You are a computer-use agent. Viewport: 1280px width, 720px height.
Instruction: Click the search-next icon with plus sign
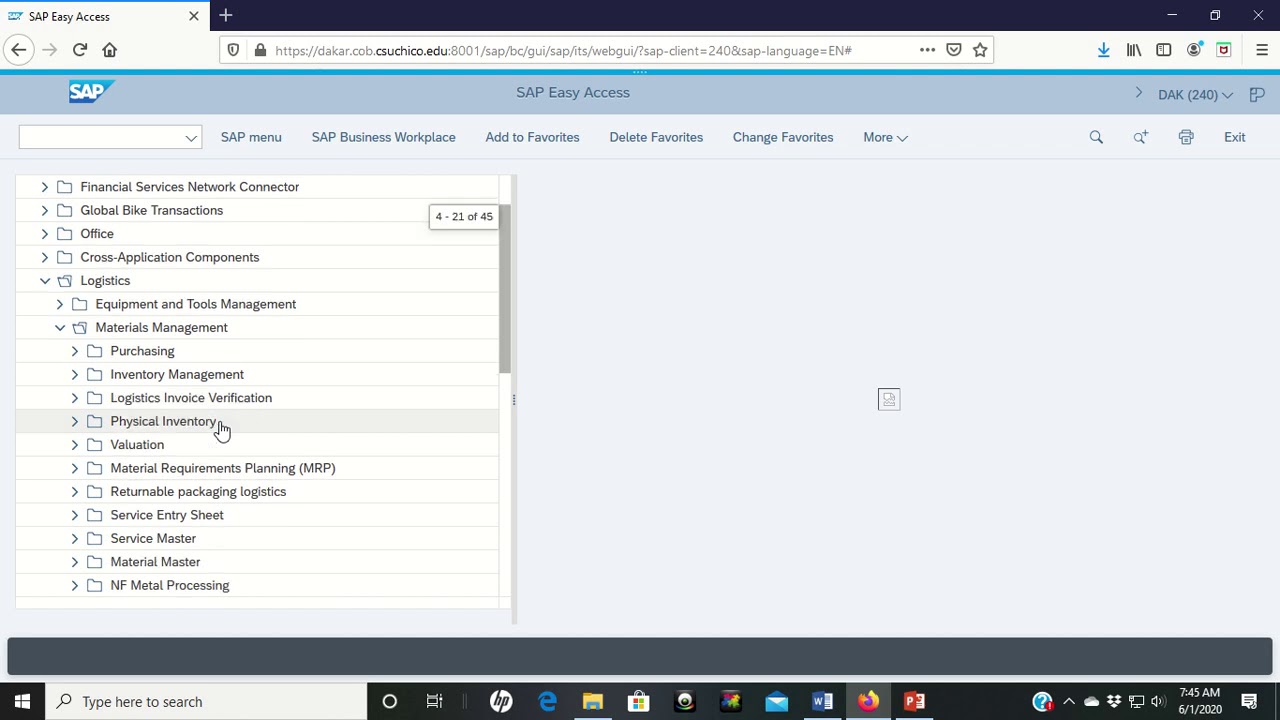point(1140,137)
